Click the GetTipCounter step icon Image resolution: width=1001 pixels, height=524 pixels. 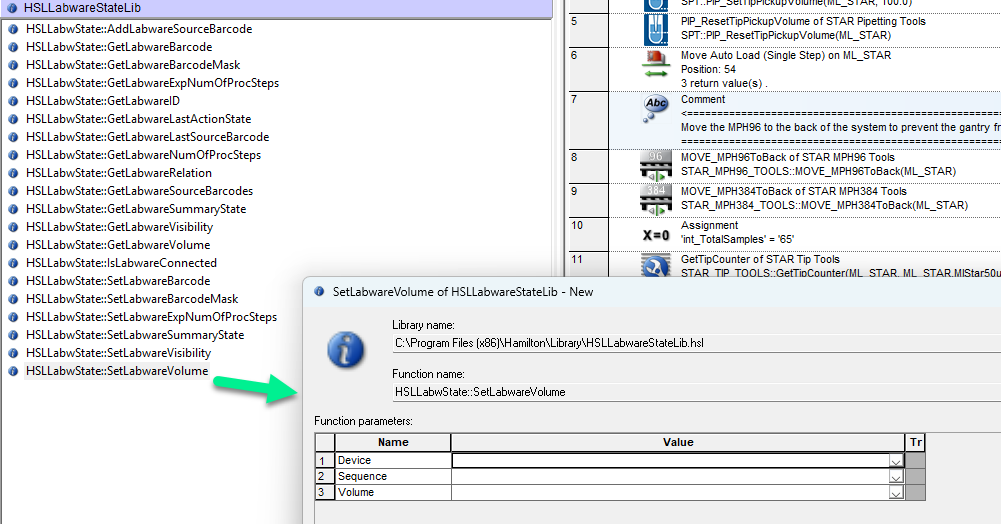656,265
